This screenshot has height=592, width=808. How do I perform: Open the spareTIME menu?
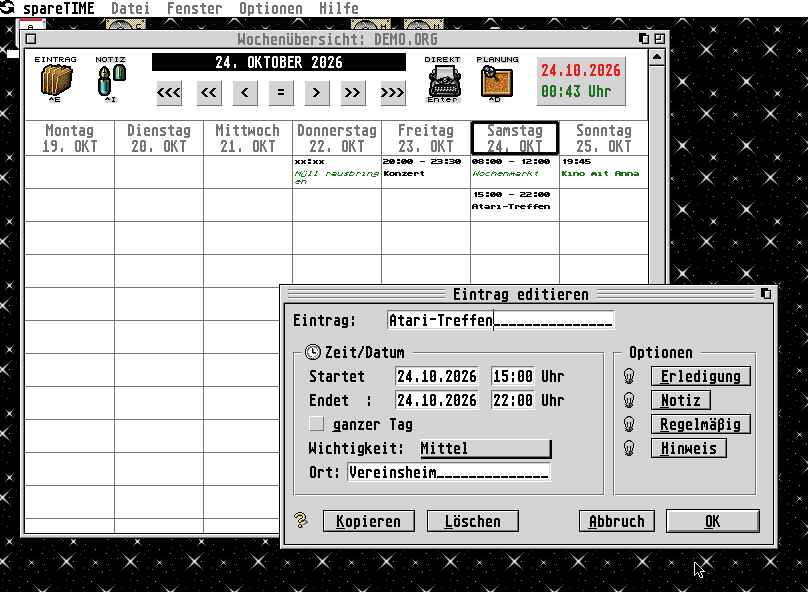[x=58, y=8]
